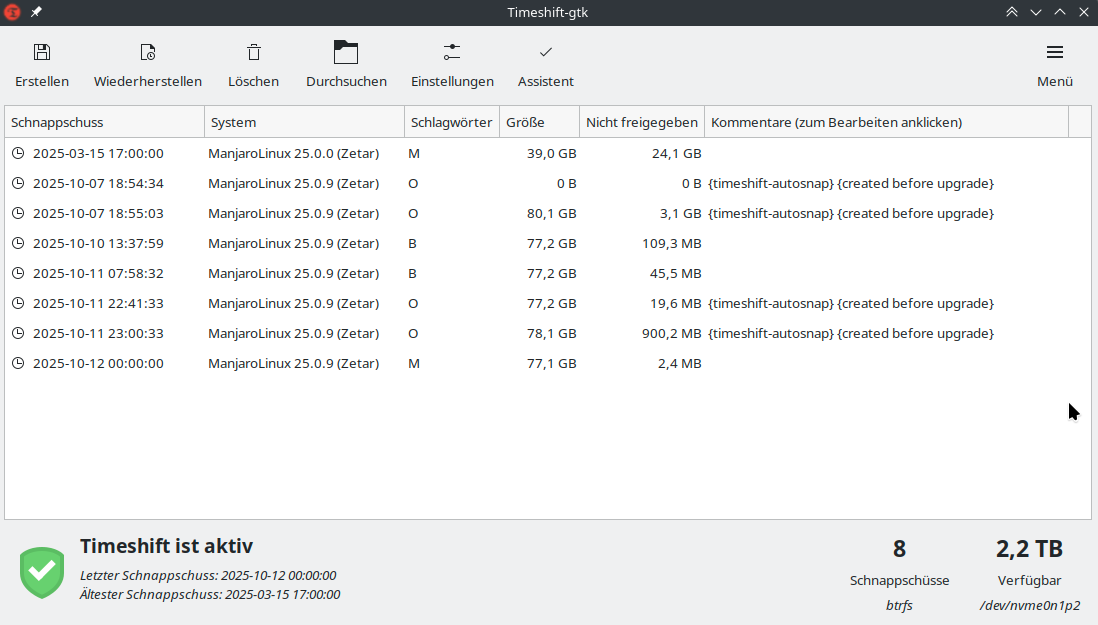The width and height of the screenshot is (1098, 625).
Task: Select snapshot 2025-10-11 07:58:32
Action: pyautogui.click(x=98, y=273)
